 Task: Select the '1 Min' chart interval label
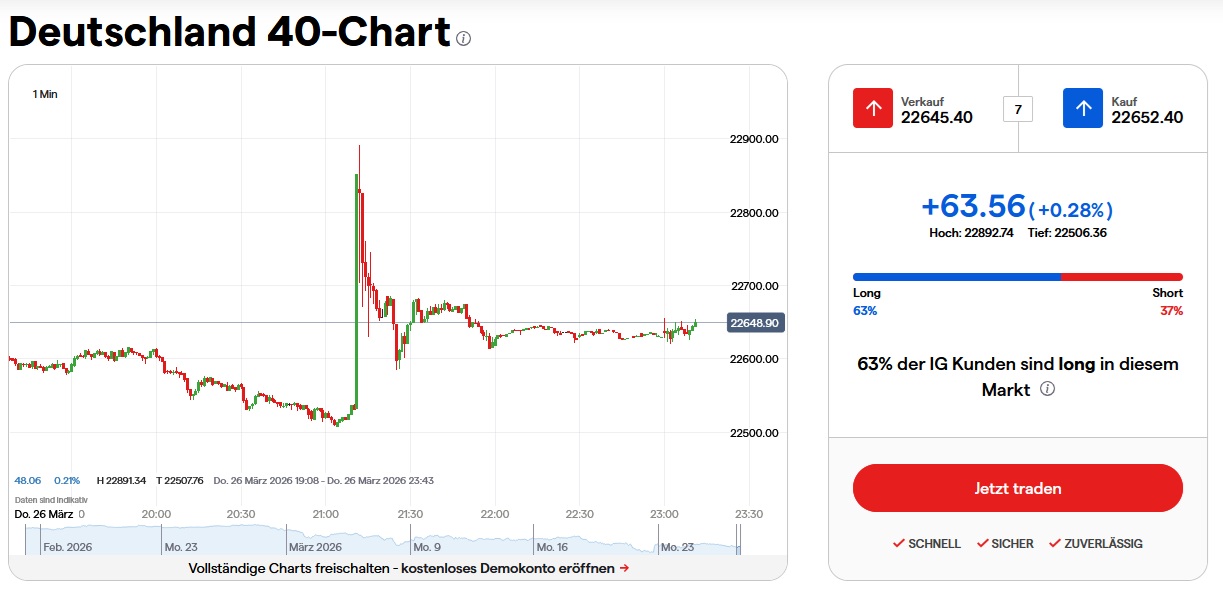coord(45,94)
